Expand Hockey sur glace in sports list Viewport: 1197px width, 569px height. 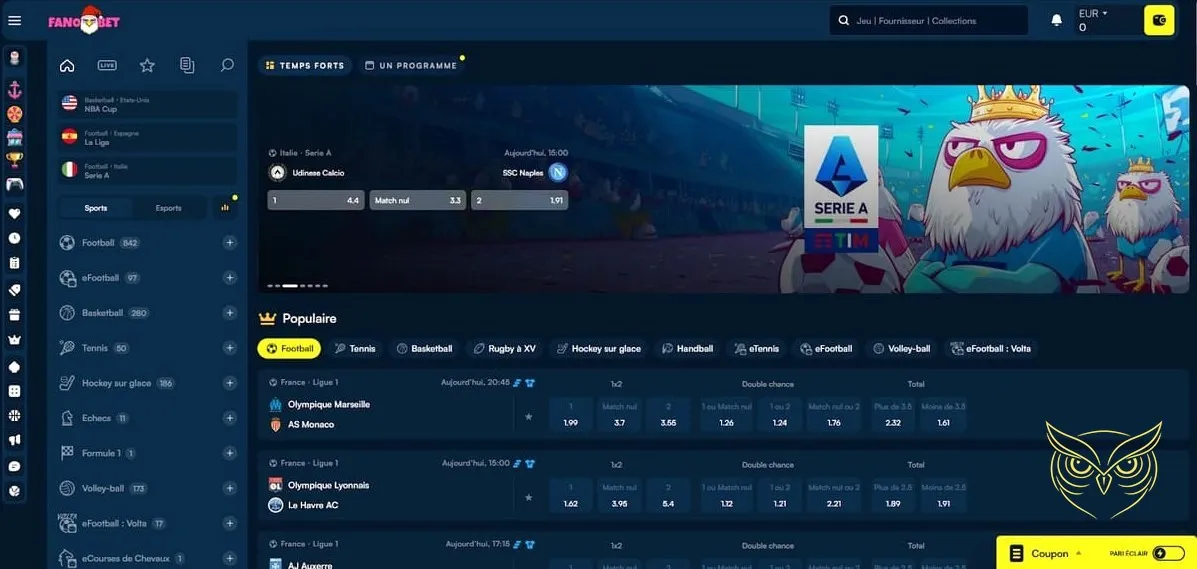(230, 383)
